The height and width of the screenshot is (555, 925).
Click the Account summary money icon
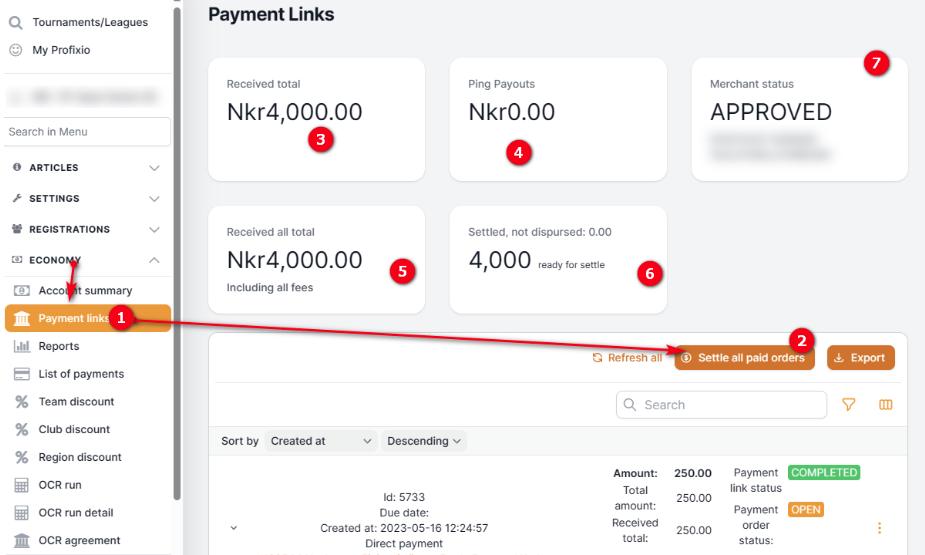point(21,290)
